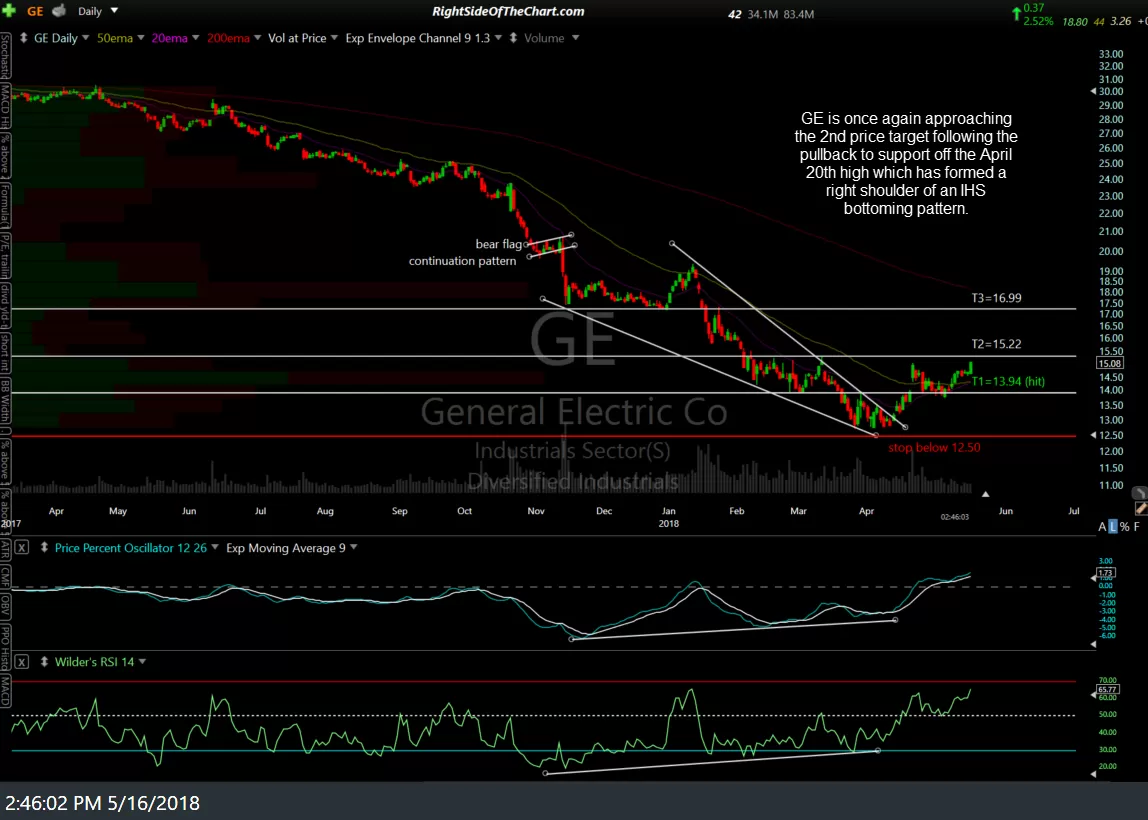The height and width of the screenshot is (820, 1148).
Task: Click the green plus add-chart icon
Action: [9, 11]
